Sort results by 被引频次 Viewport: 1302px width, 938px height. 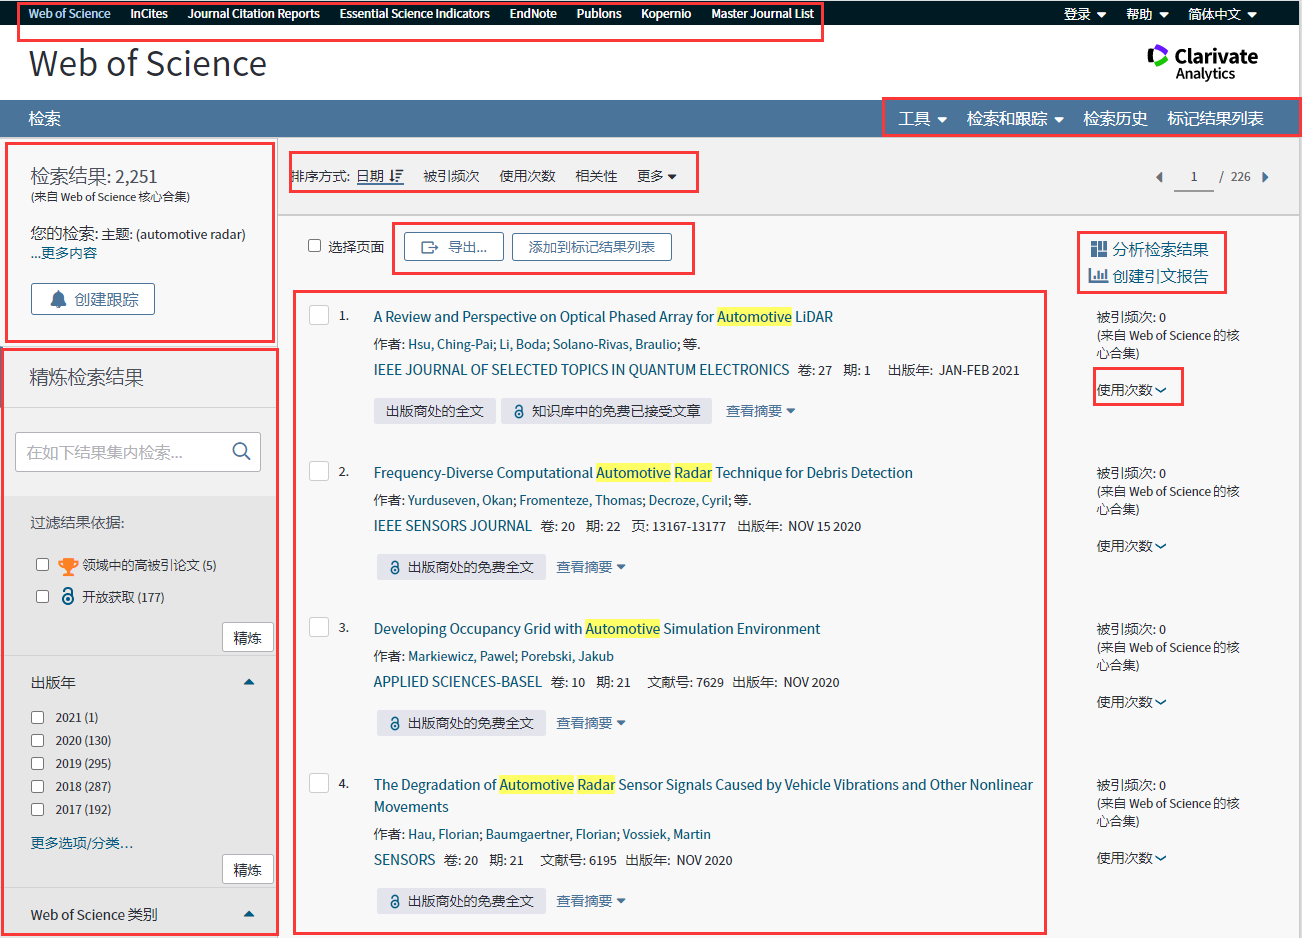pos(451,176)
